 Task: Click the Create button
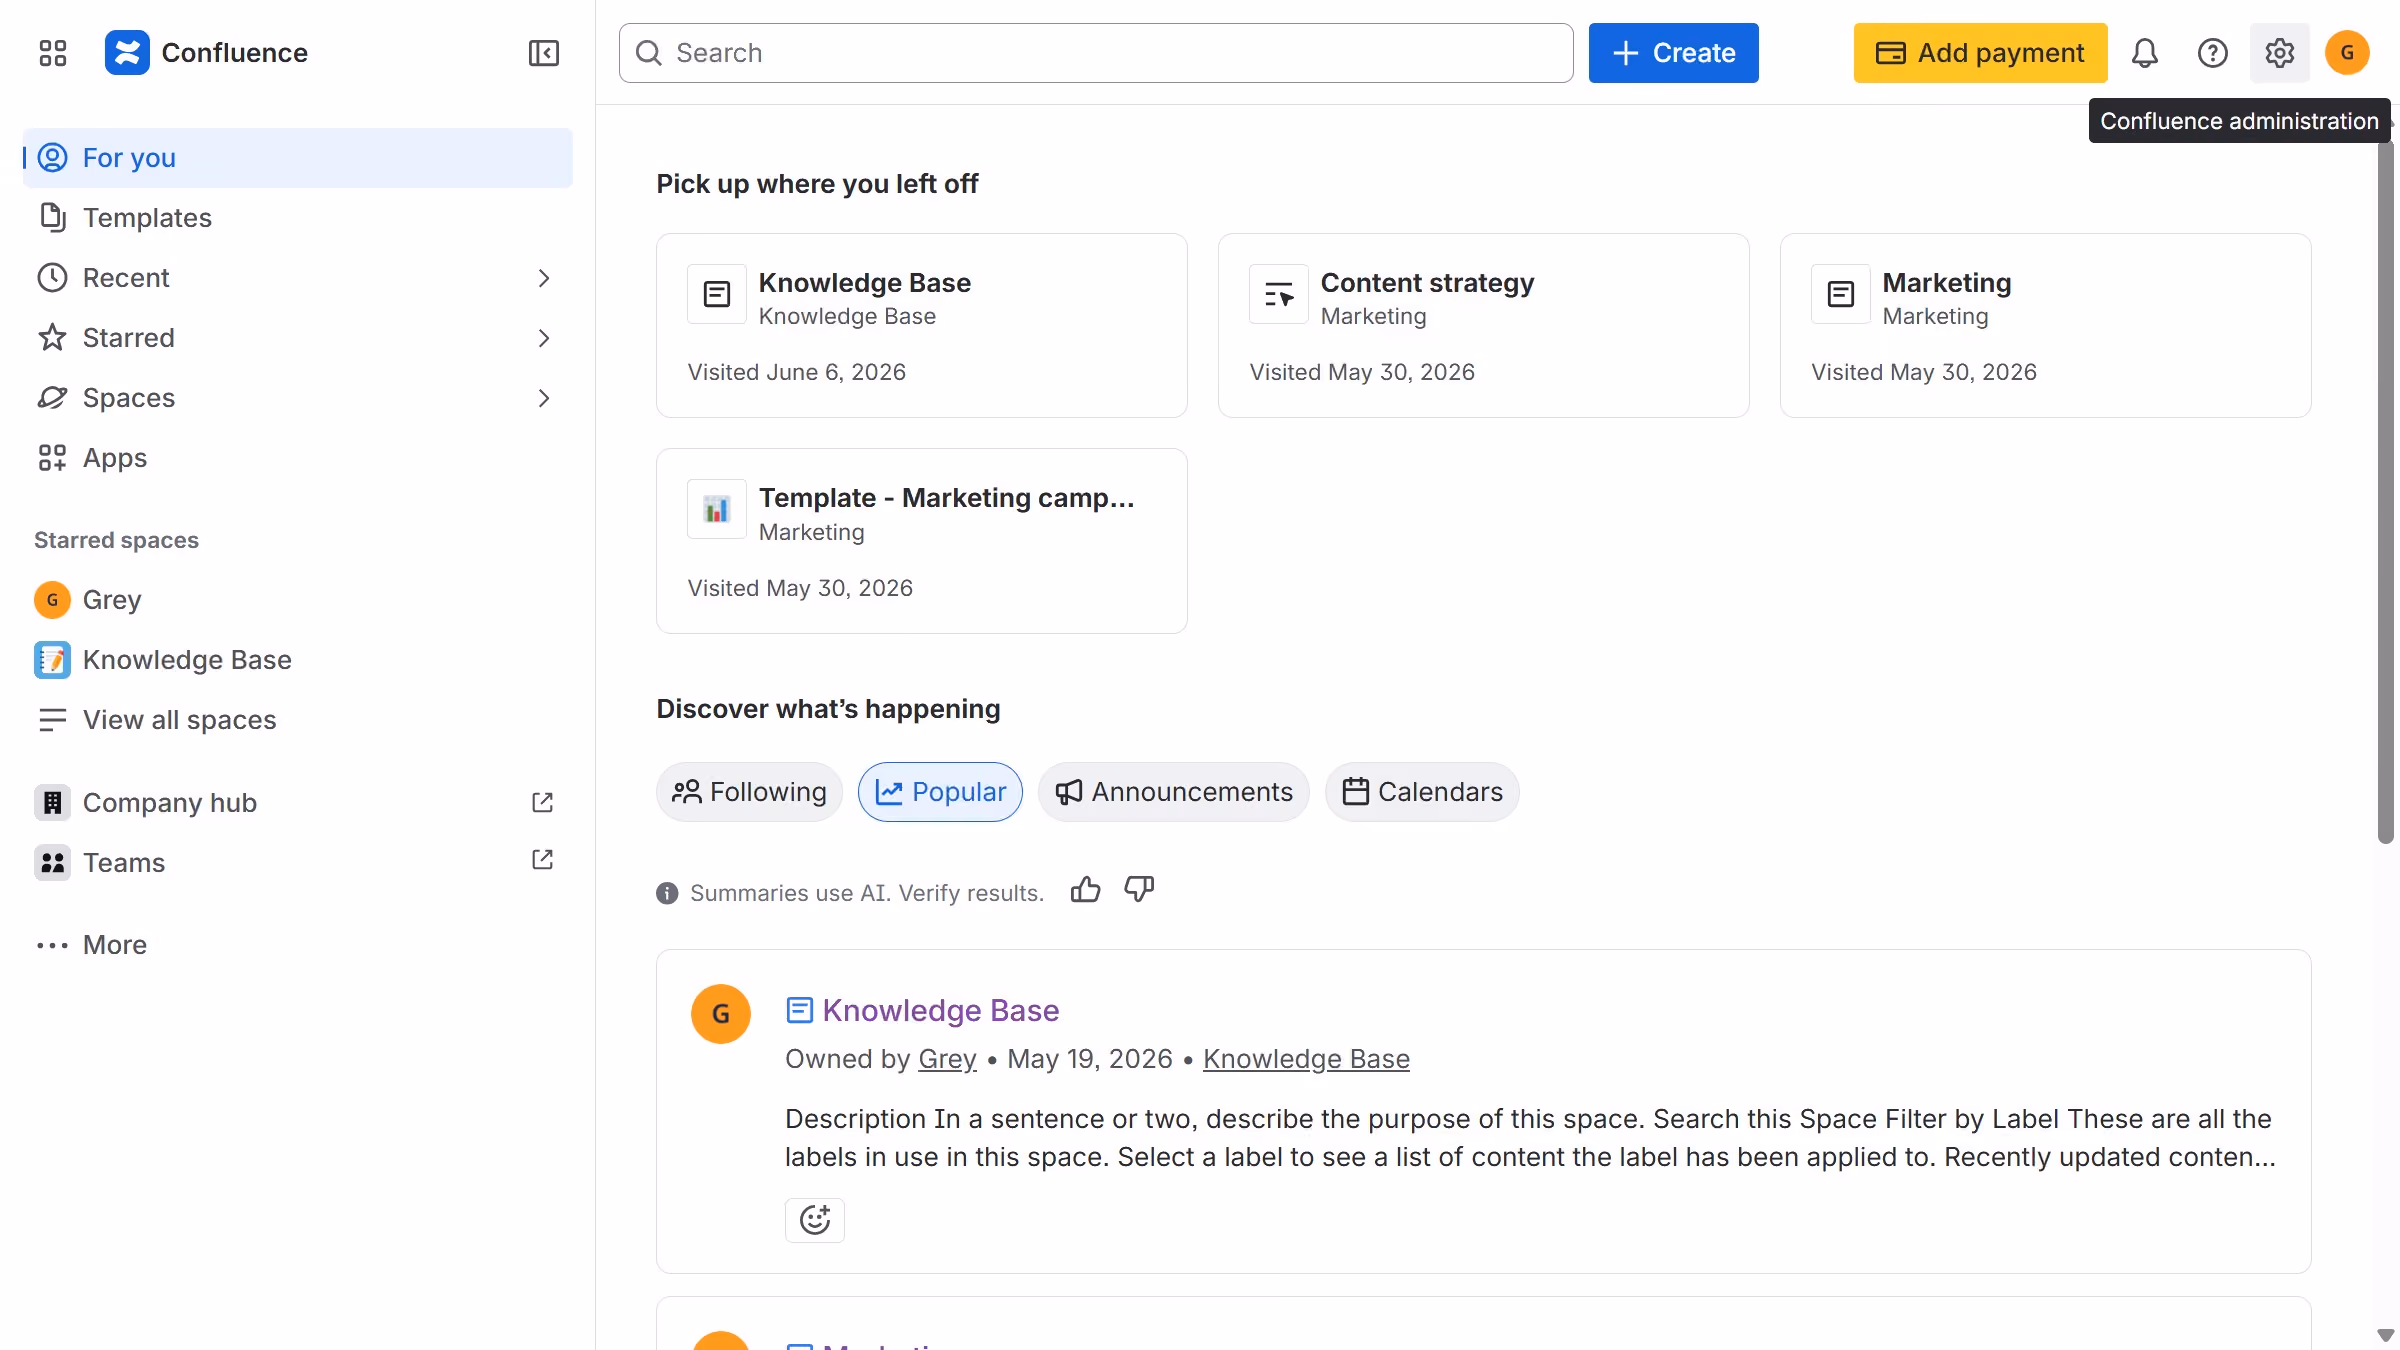coord(1673,53)
